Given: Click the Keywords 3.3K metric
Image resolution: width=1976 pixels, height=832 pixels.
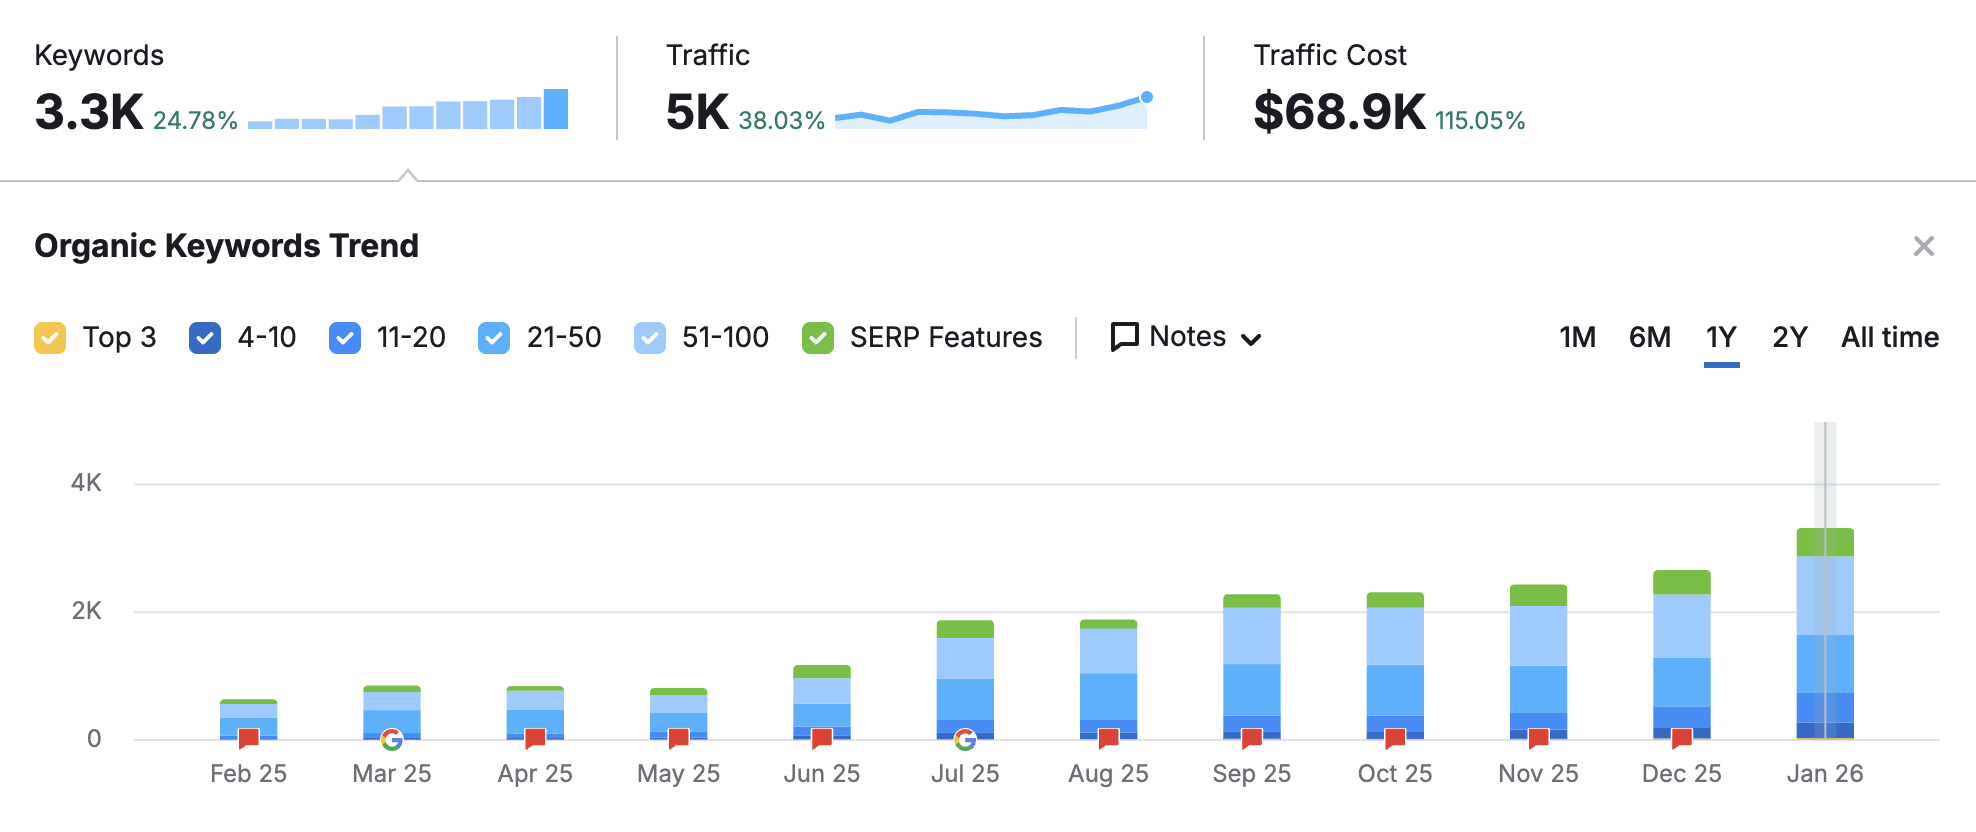Looking at the screenshot, I should (90, 111).
